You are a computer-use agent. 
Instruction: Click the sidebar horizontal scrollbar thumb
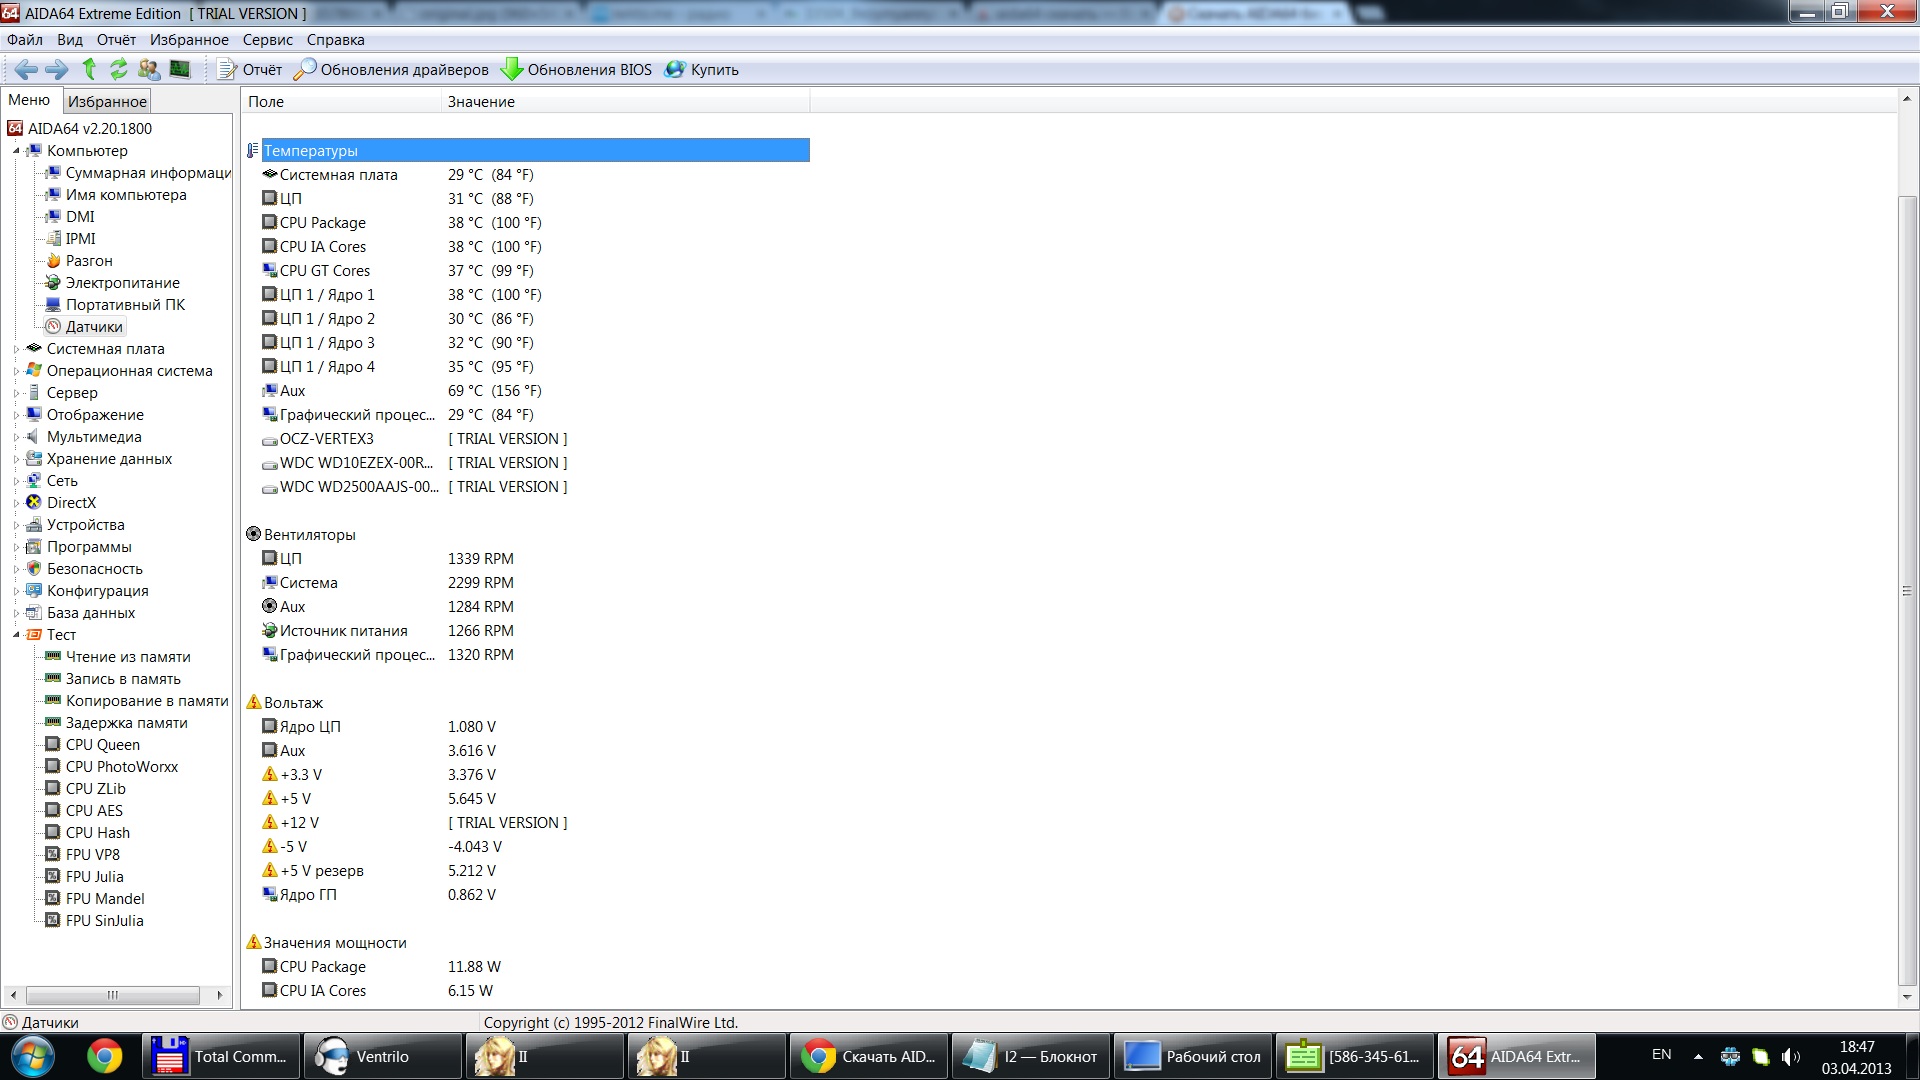pos(112,995)
